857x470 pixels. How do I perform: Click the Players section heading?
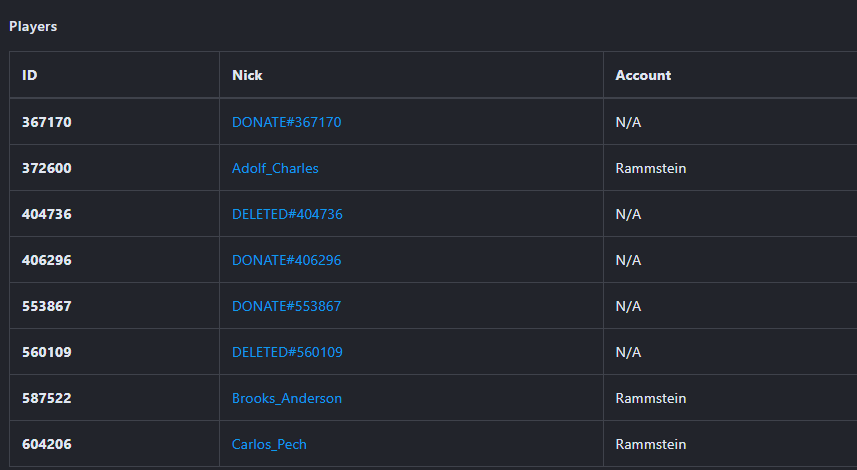tap(33, 27)
